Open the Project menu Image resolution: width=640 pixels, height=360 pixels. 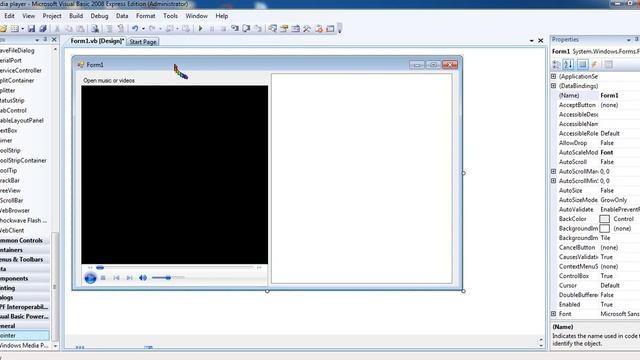[x=52, y=16]
